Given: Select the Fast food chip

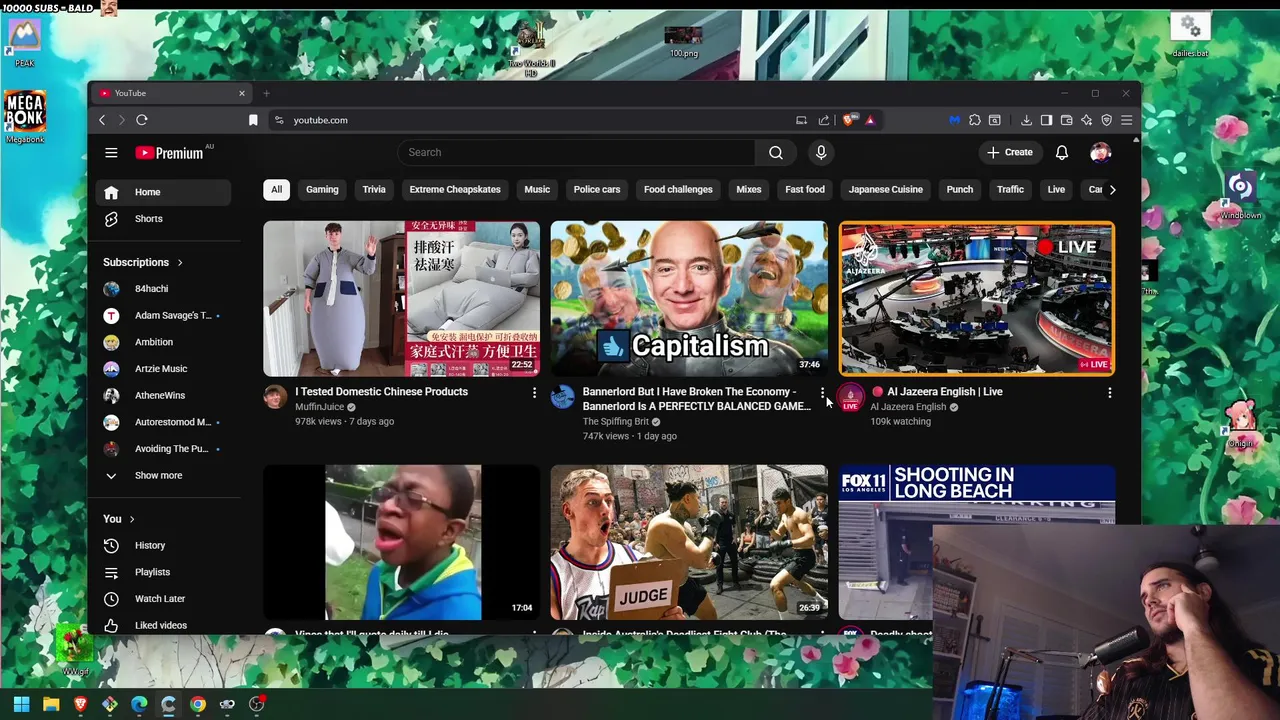Looking at the screenshot, I should pyautogui.click(x=805, y=189).
